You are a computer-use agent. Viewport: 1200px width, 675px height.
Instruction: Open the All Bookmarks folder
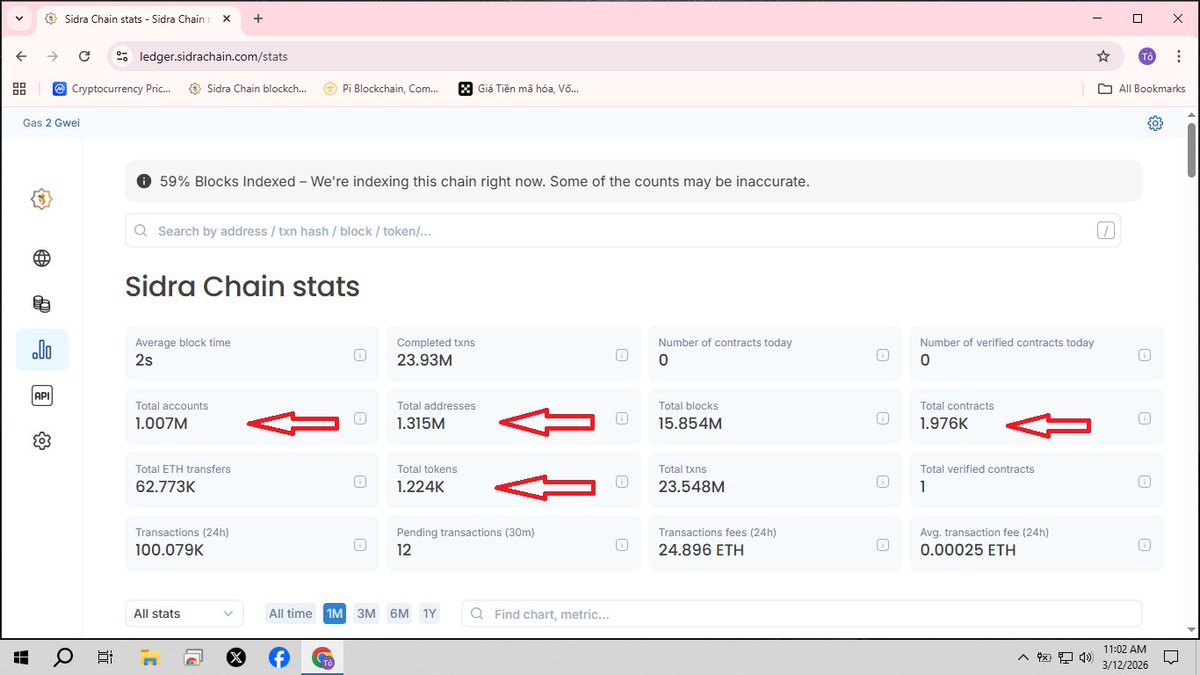[x=1141, y=89]
